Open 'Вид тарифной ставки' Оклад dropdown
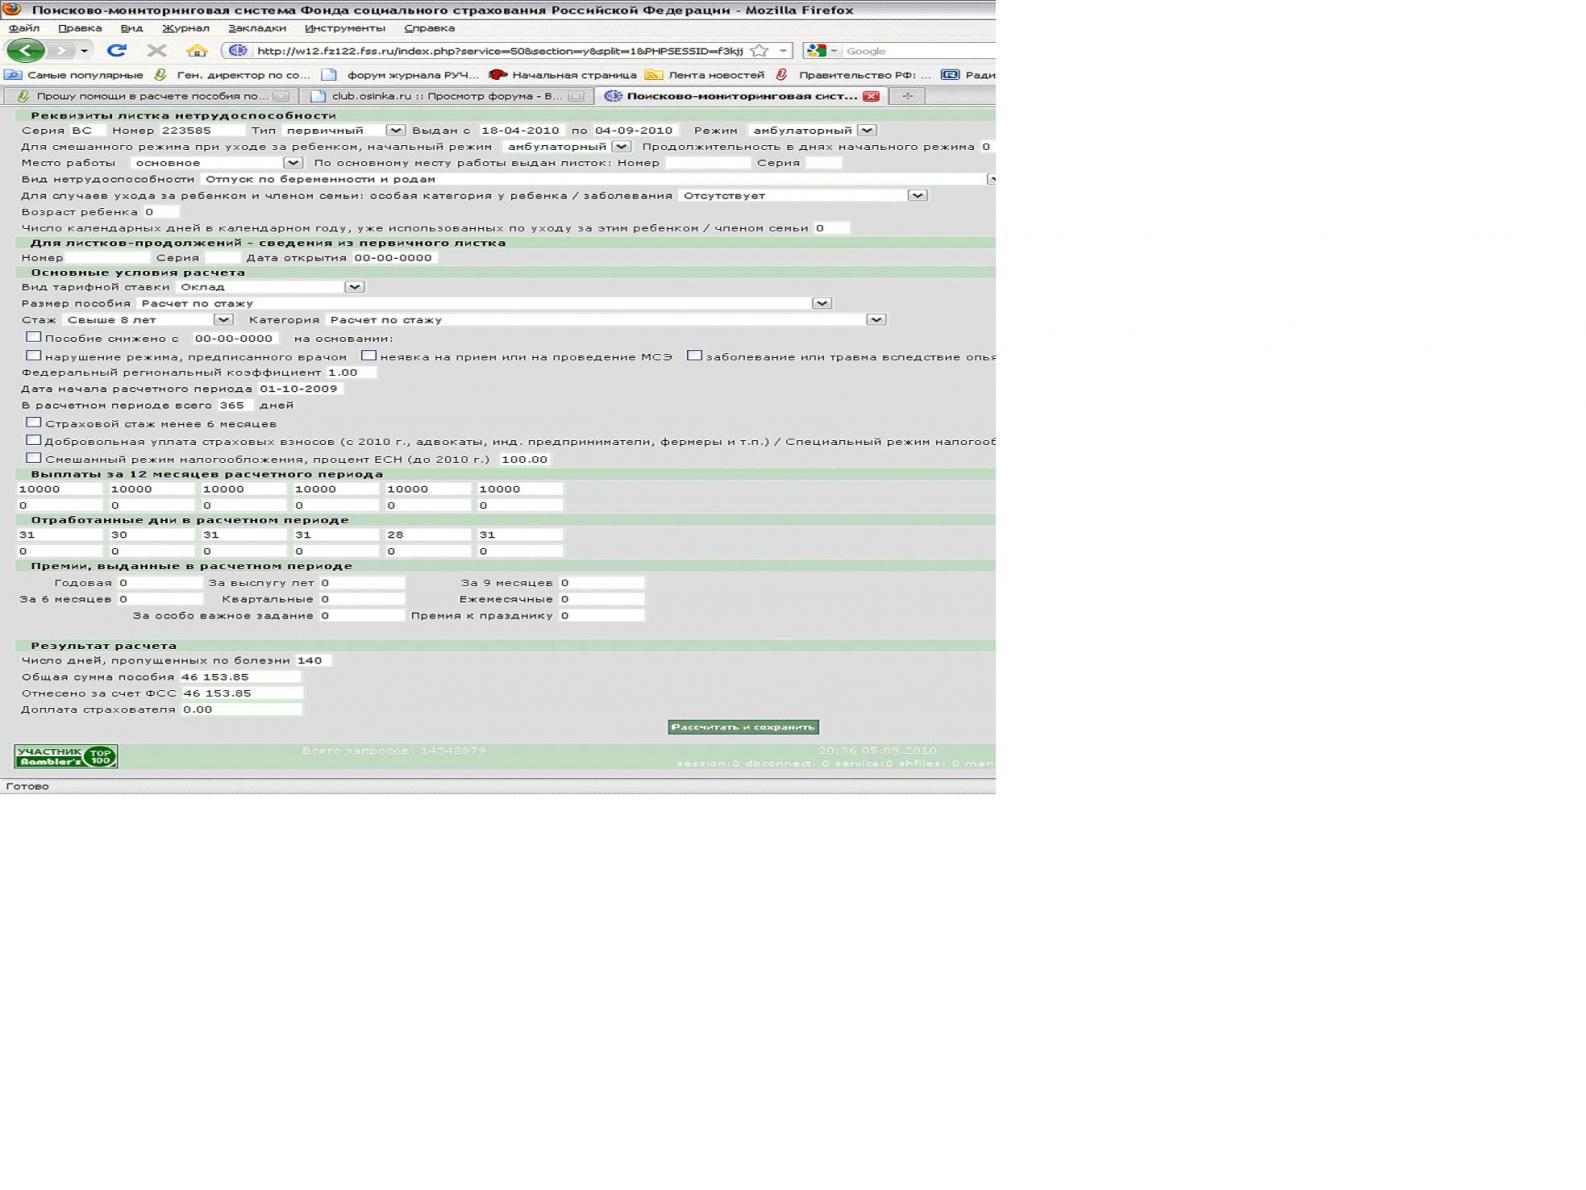This screenshot has width=1586, height=1190. click(x=354, y=287)
